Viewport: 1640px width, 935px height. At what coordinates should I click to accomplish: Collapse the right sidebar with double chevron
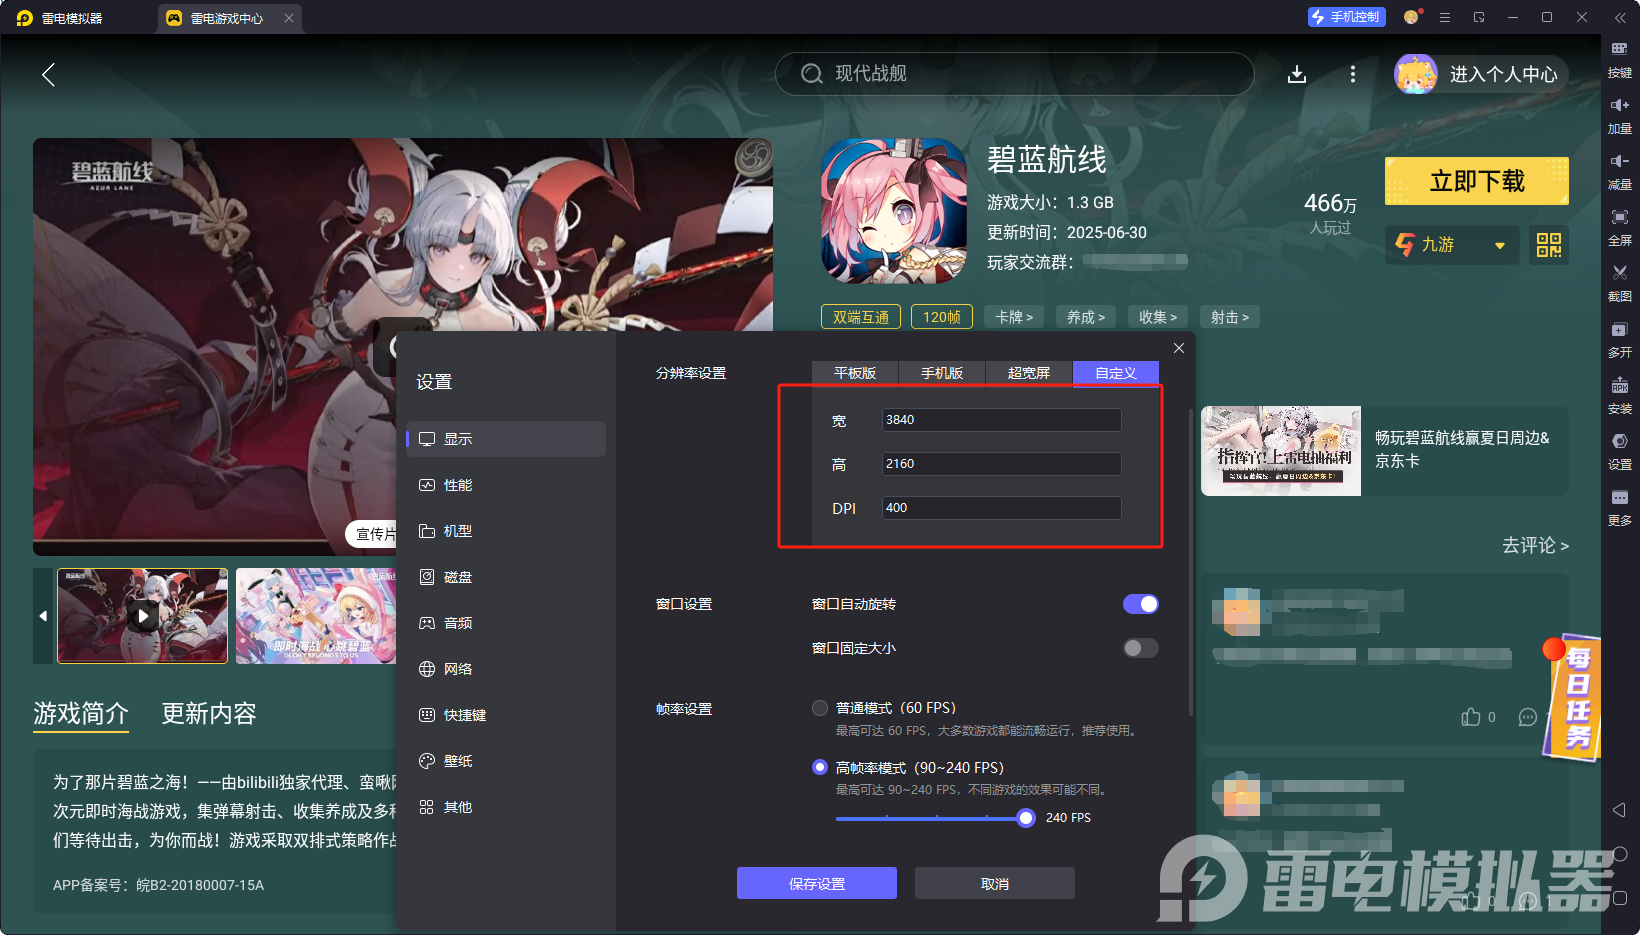pos(1620,18)
